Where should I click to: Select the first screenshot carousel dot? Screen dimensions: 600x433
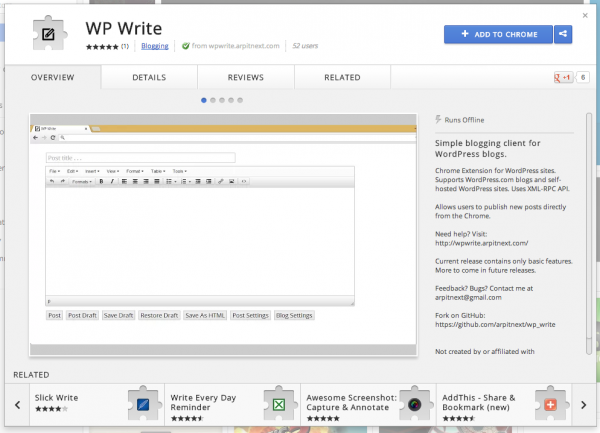pyautogui.click(x=204, y=100)
